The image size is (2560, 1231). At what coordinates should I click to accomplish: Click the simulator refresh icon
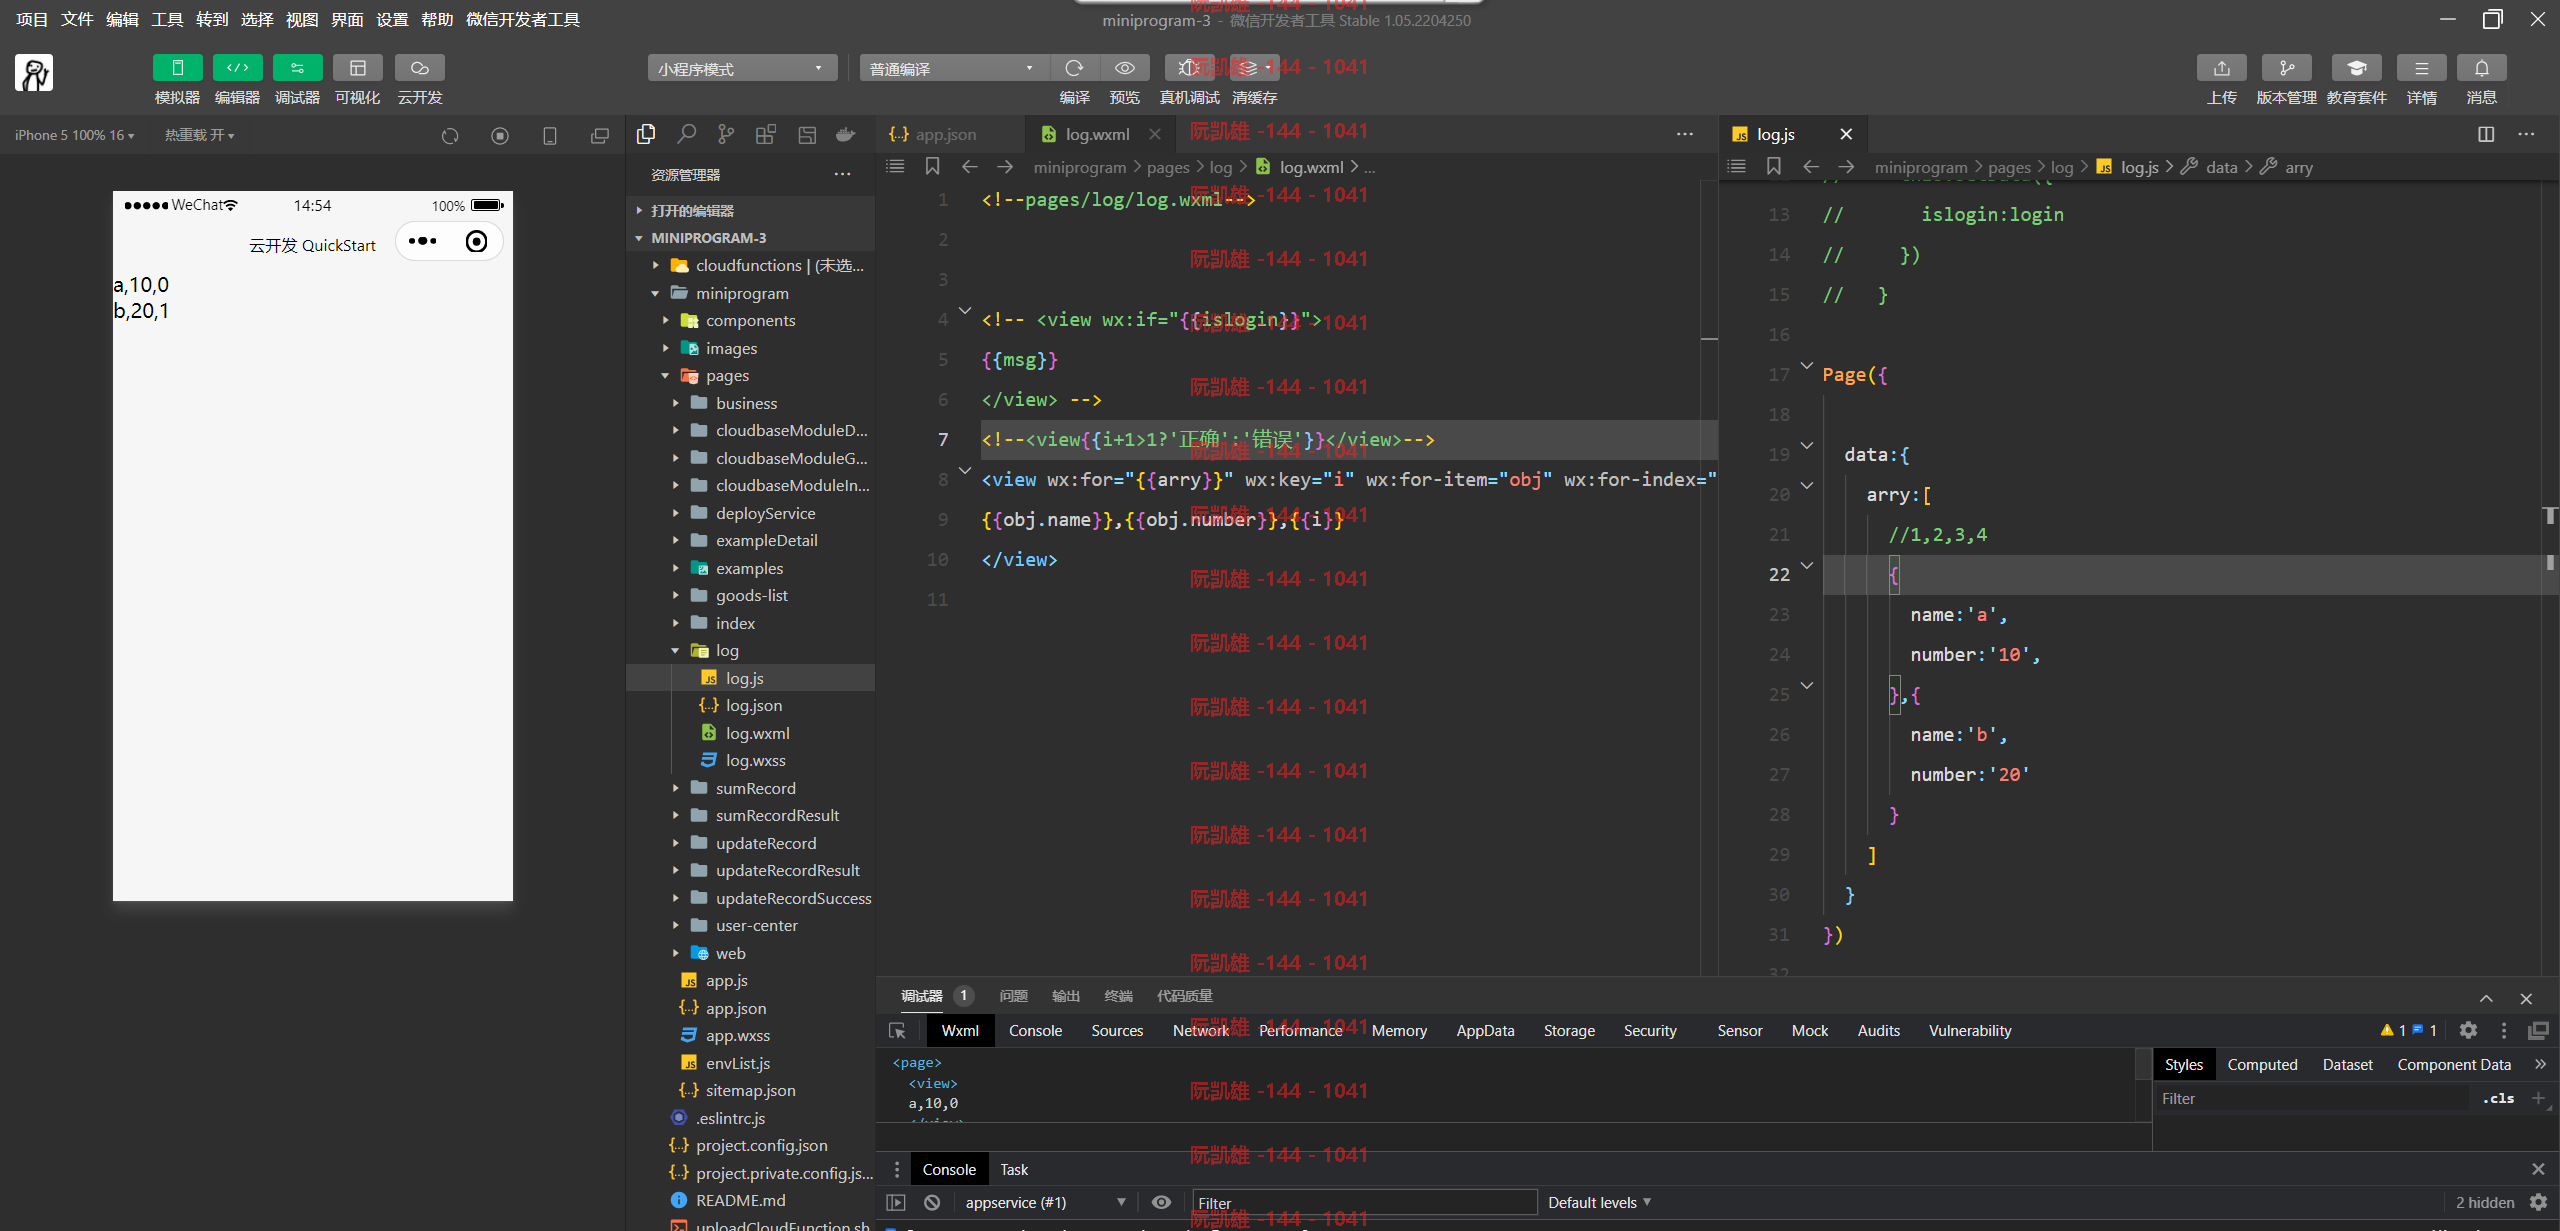450,136
